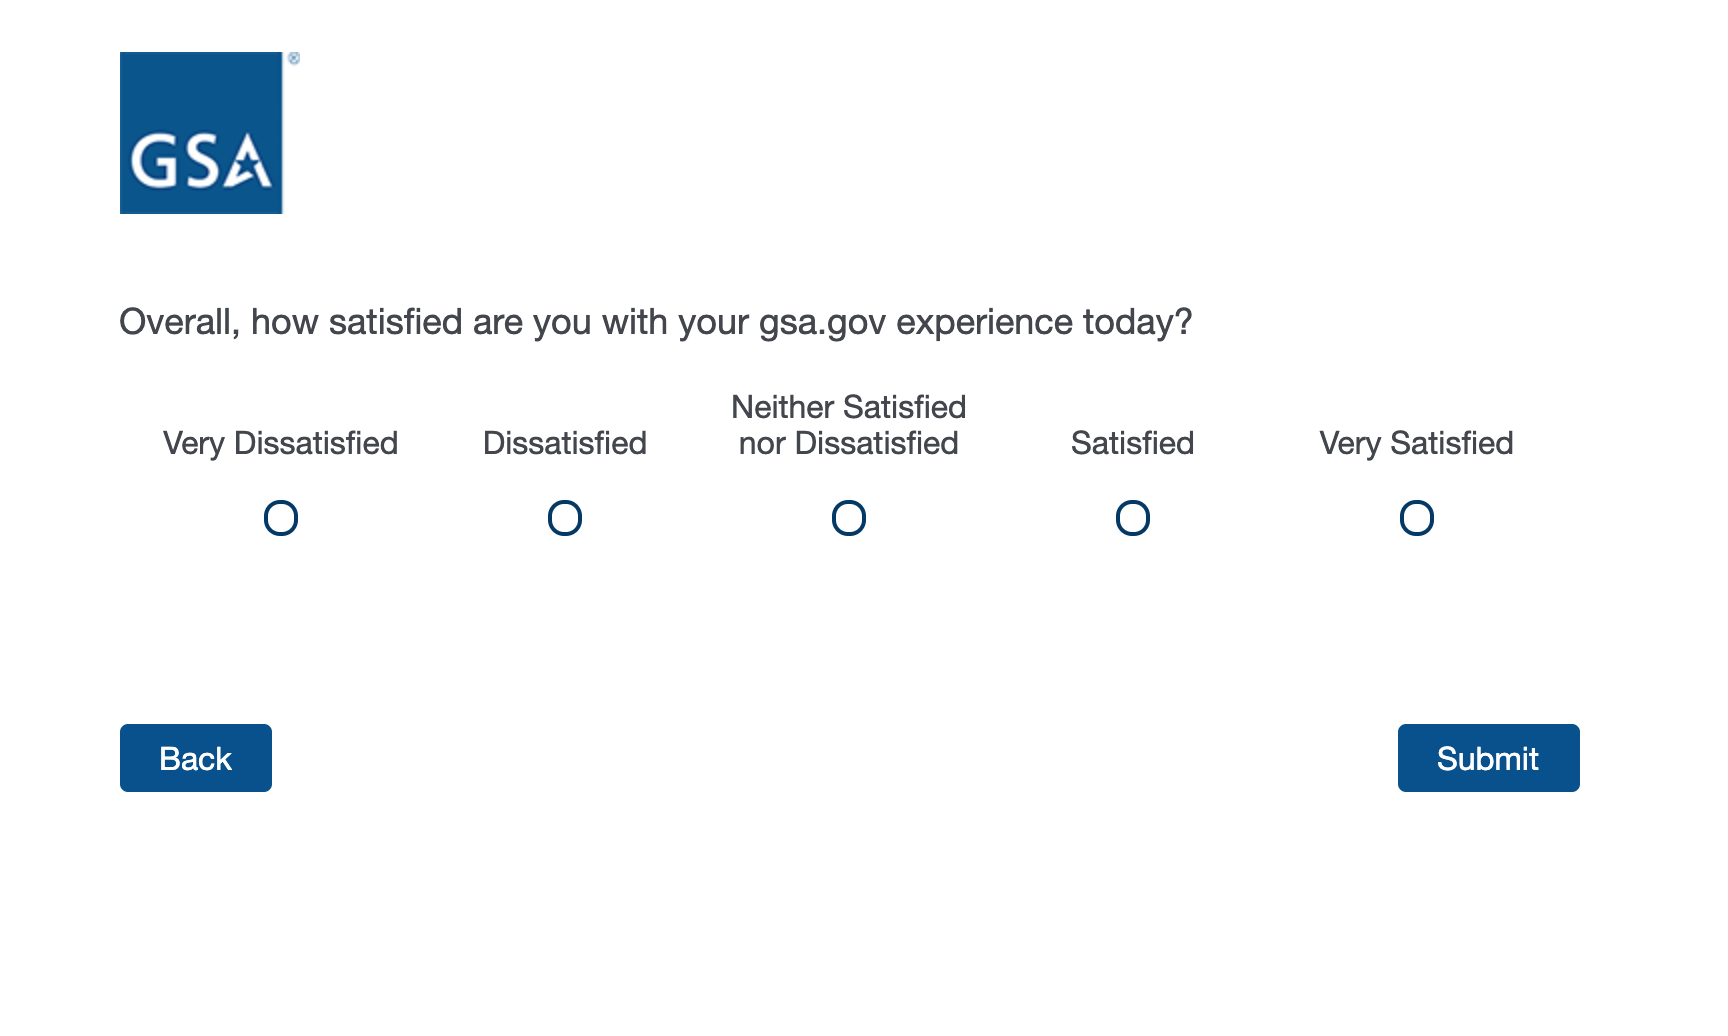This screenshot has width=1728, height=1036.
Task: Click the standalone "Dissatisfied" column label
Action: click(565, 443)
